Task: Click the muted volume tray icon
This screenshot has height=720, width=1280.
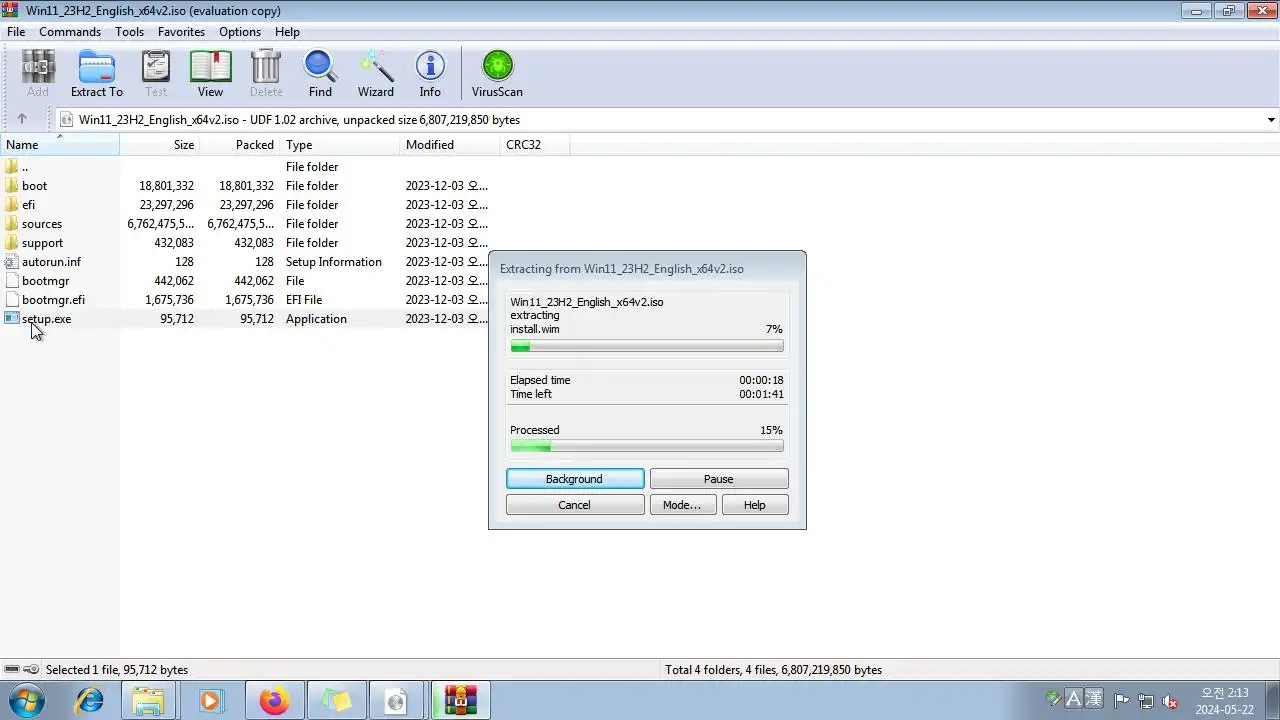Action: [1169, 701]
